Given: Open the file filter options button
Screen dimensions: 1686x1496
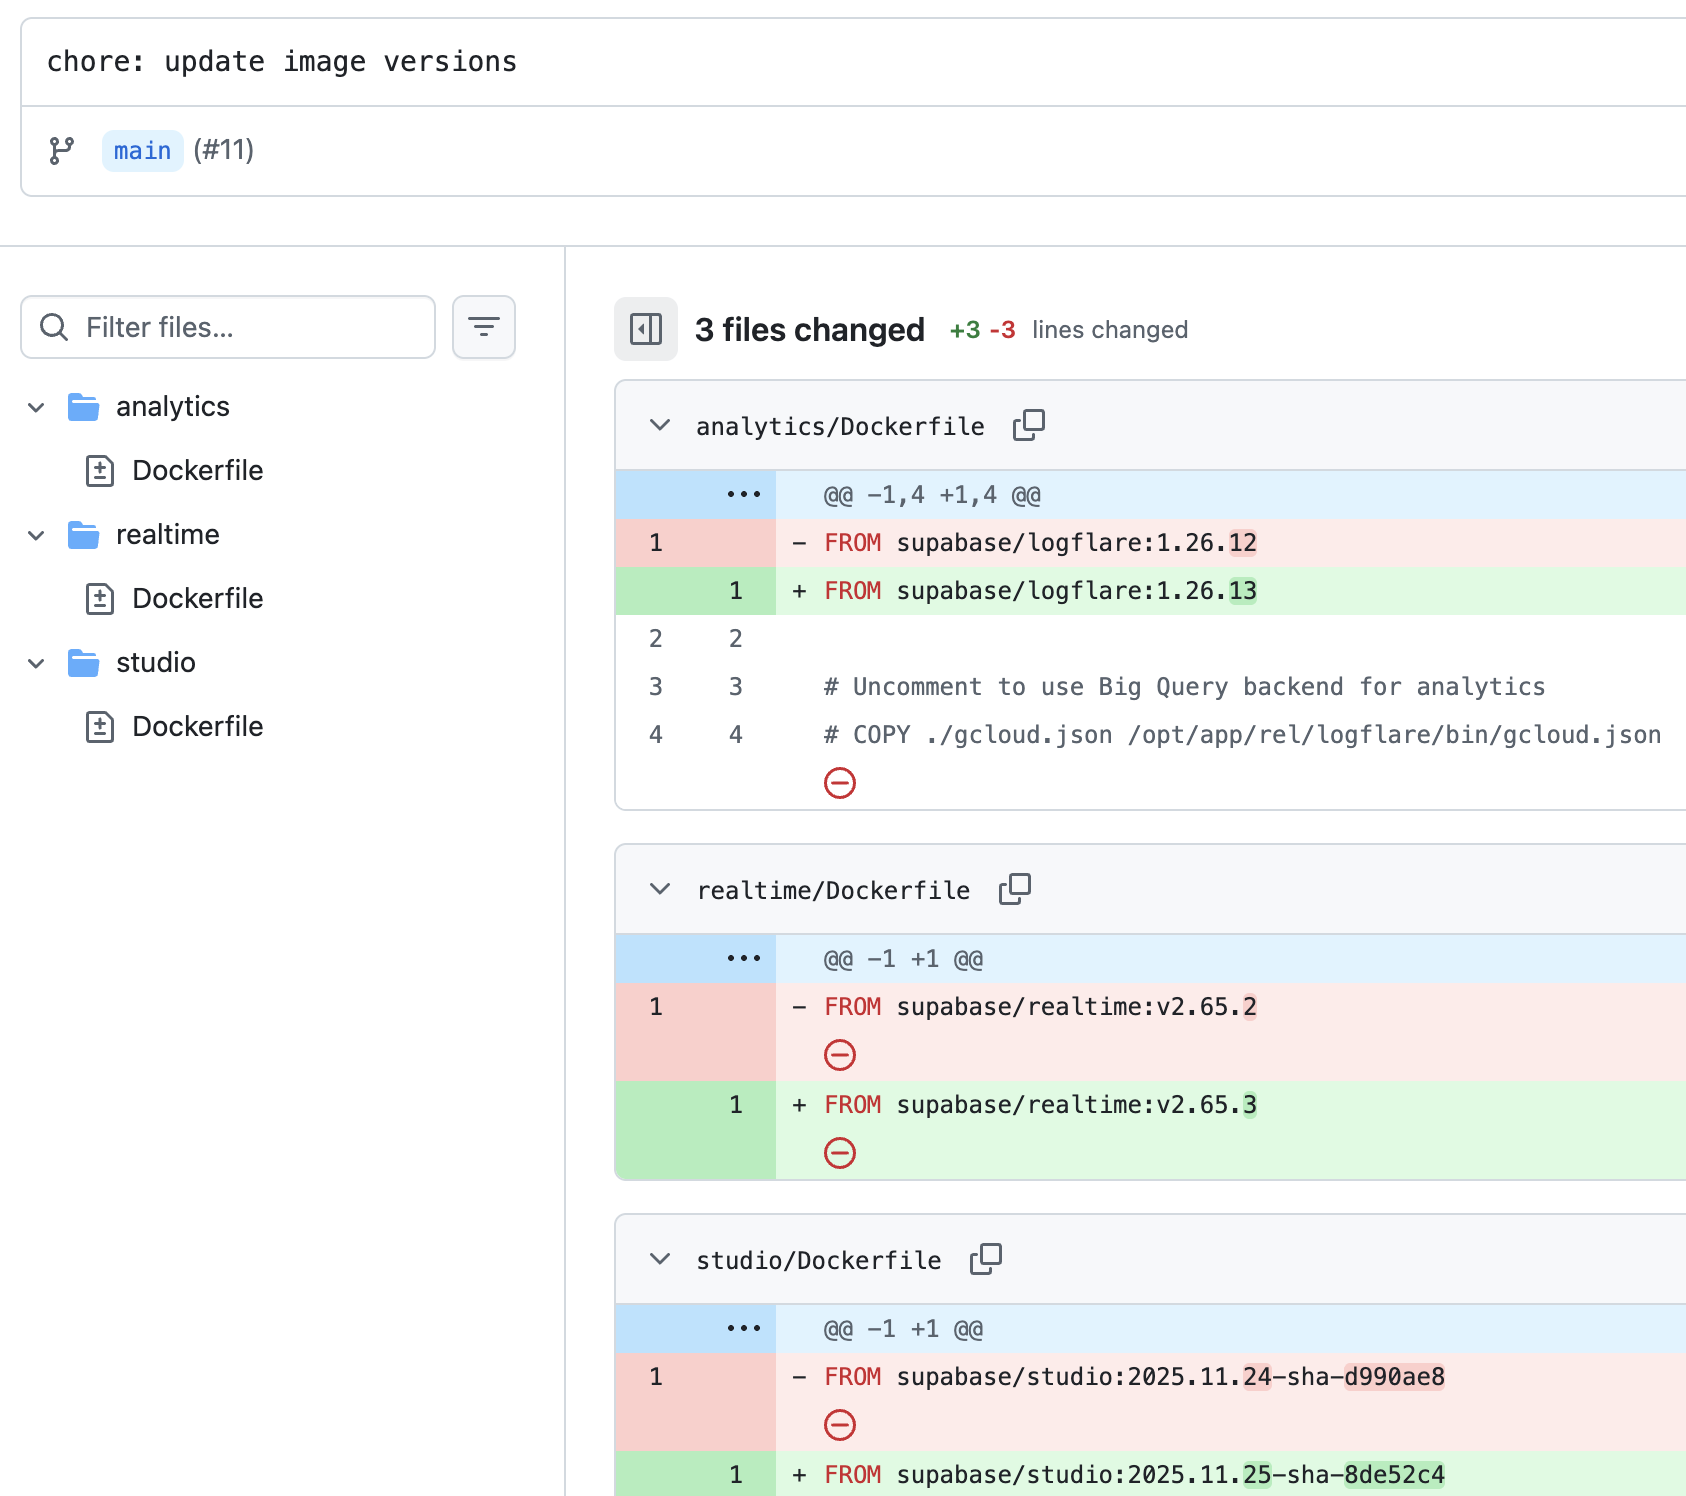Looking at the screenshot, I should point(483,327).
